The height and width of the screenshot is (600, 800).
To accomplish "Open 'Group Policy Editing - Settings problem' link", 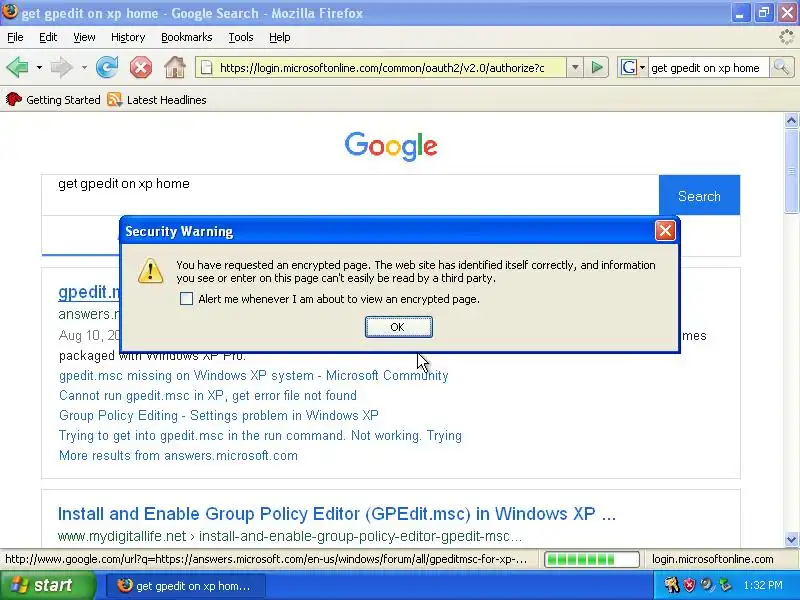I will pyautogui.click(x=219, y=415).
